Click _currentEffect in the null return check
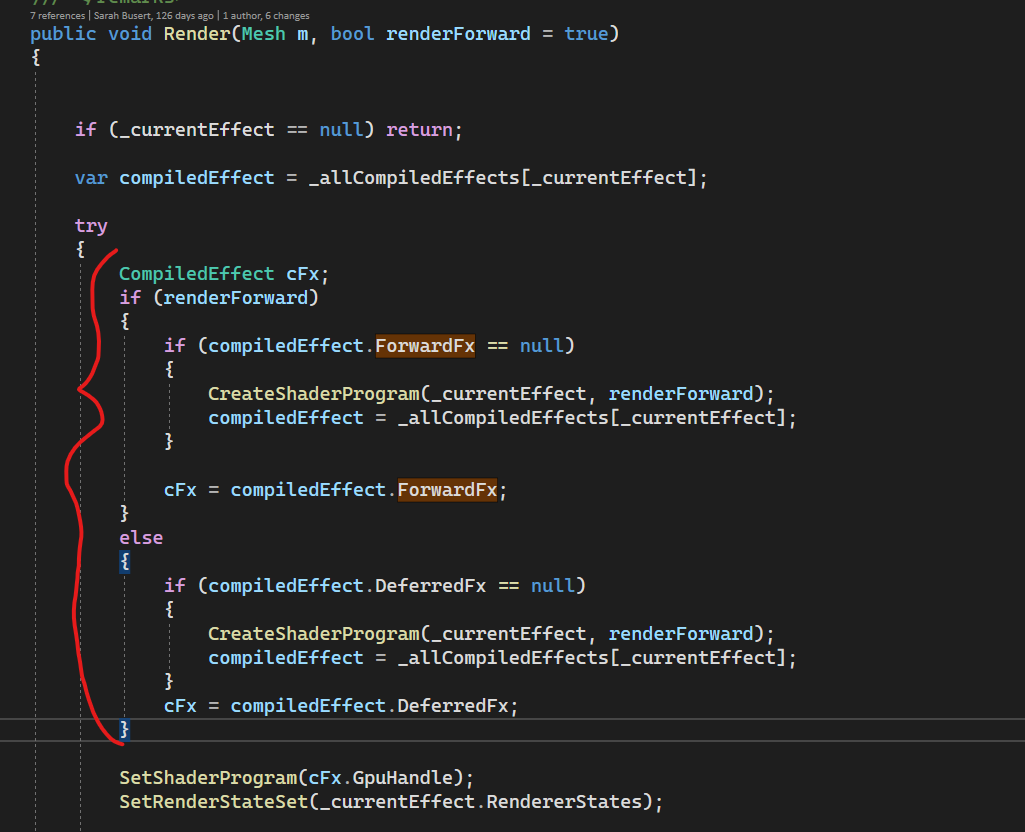The height and width of the screenshot is (832, 1025). point(197,130)
